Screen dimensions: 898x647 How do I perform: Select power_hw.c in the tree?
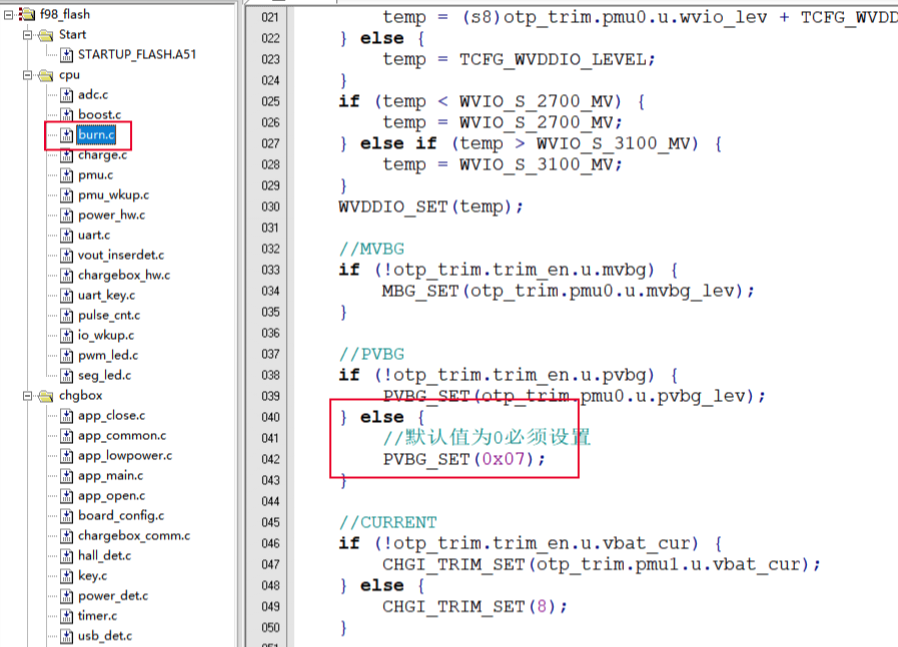pos(112,215)
